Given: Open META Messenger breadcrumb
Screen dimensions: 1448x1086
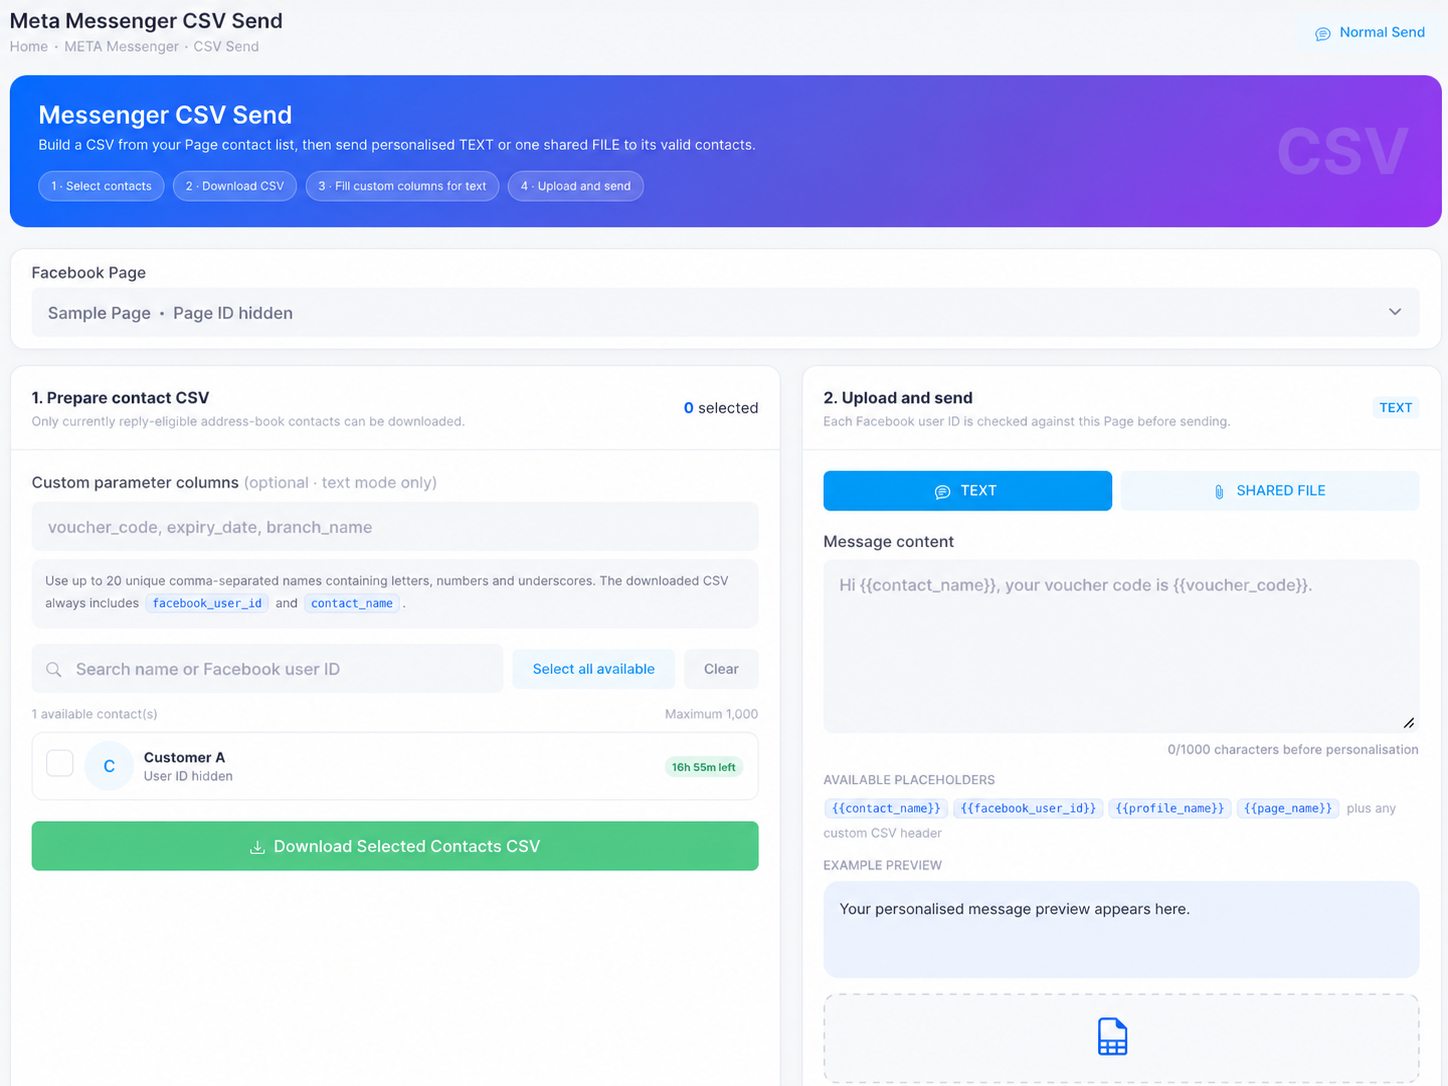Looking at the screenshot, I should point(121,46).
